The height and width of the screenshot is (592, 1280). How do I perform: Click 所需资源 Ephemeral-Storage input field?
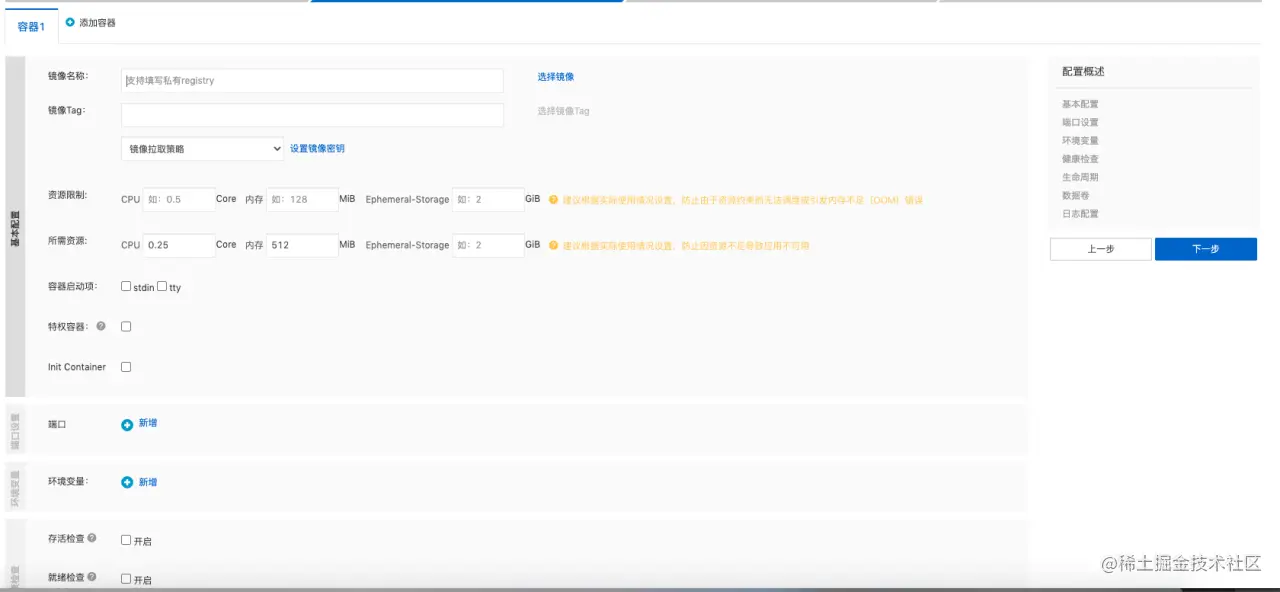click(488, 245)
